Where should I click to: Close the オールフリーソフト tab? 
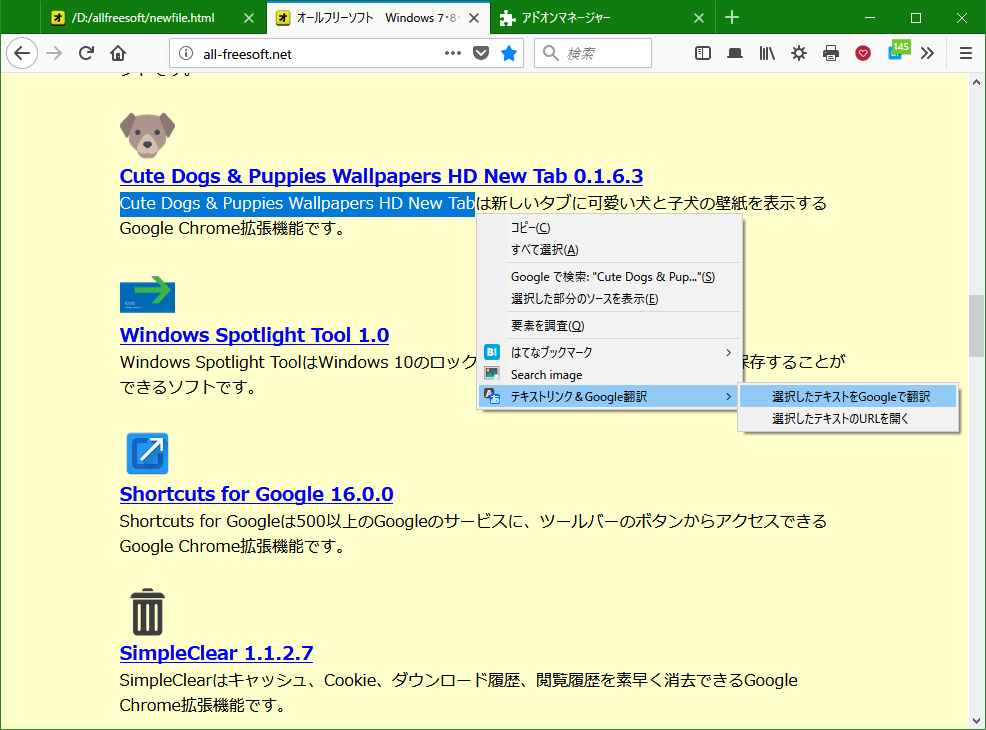(474, 18)
